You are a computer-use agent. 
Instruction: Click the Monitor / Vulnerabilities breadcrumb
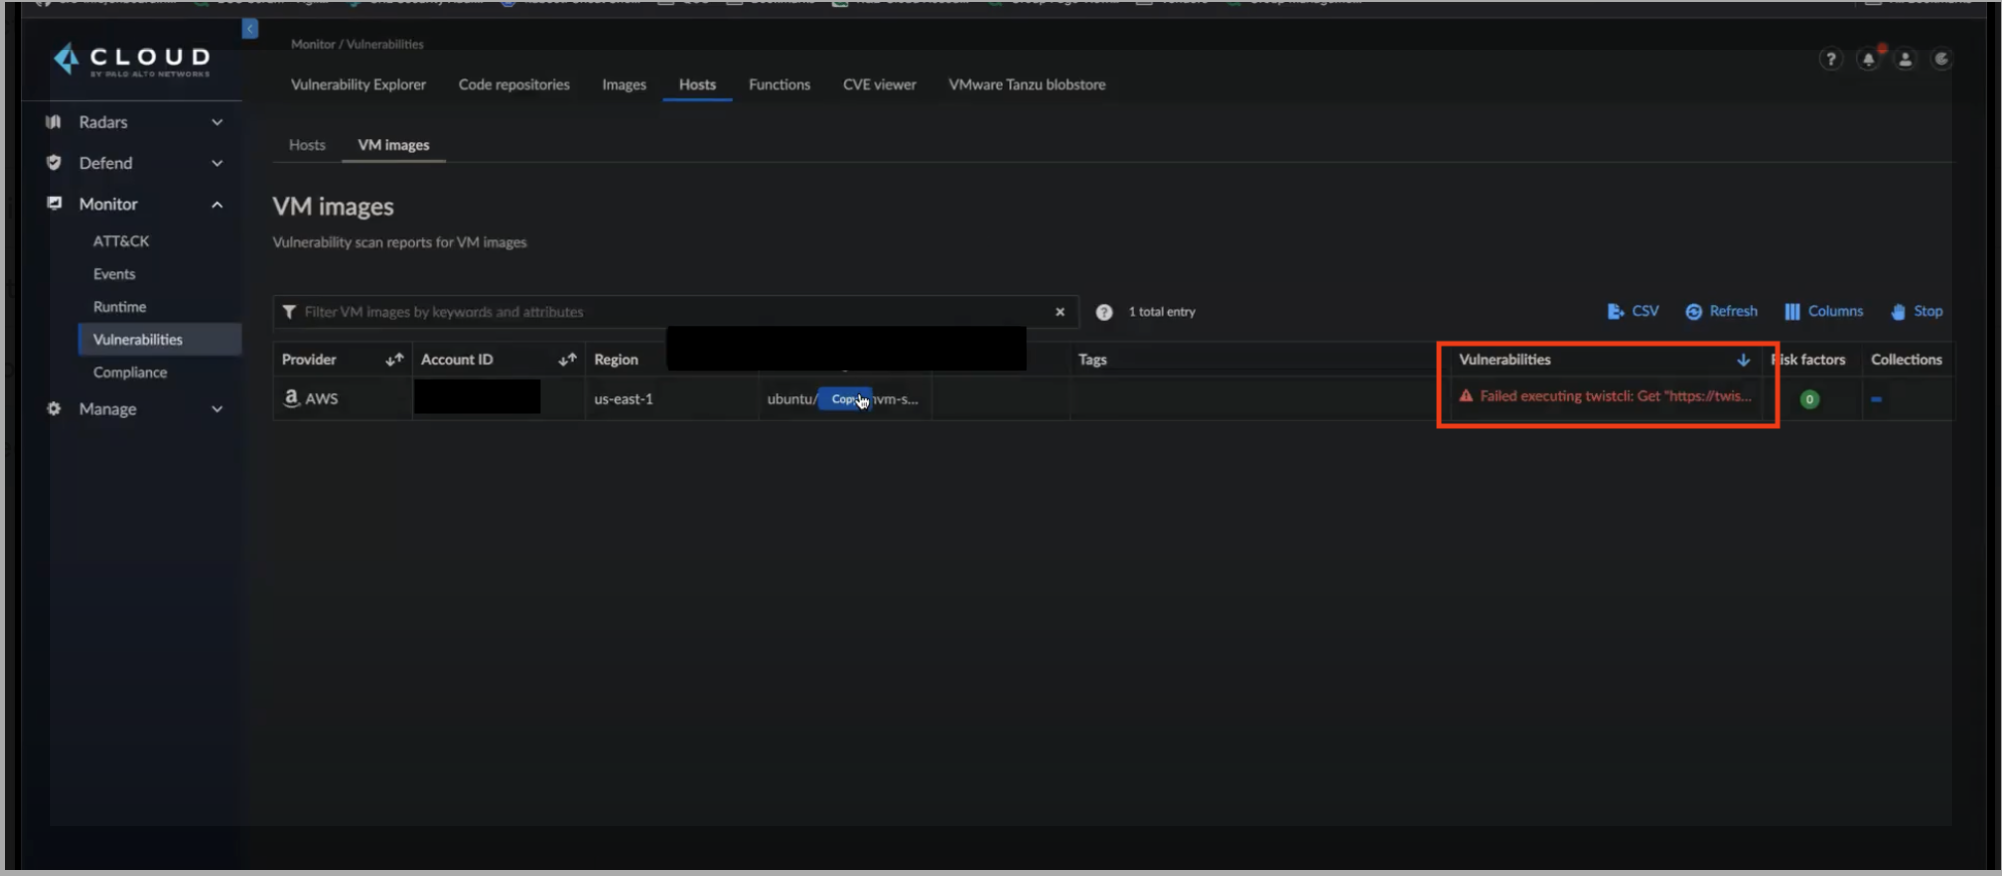coord(357,44)
